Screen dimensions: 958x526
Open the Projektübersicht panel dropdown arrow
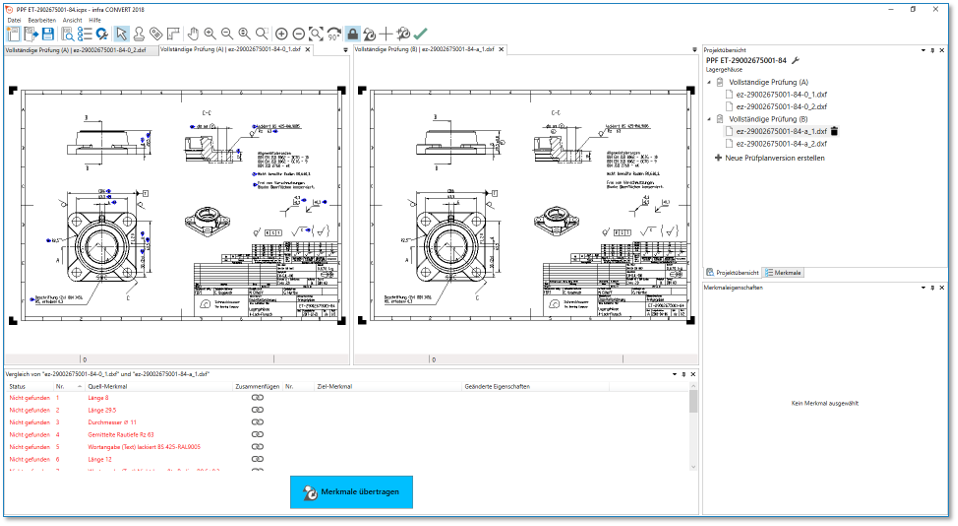(921, 49)
